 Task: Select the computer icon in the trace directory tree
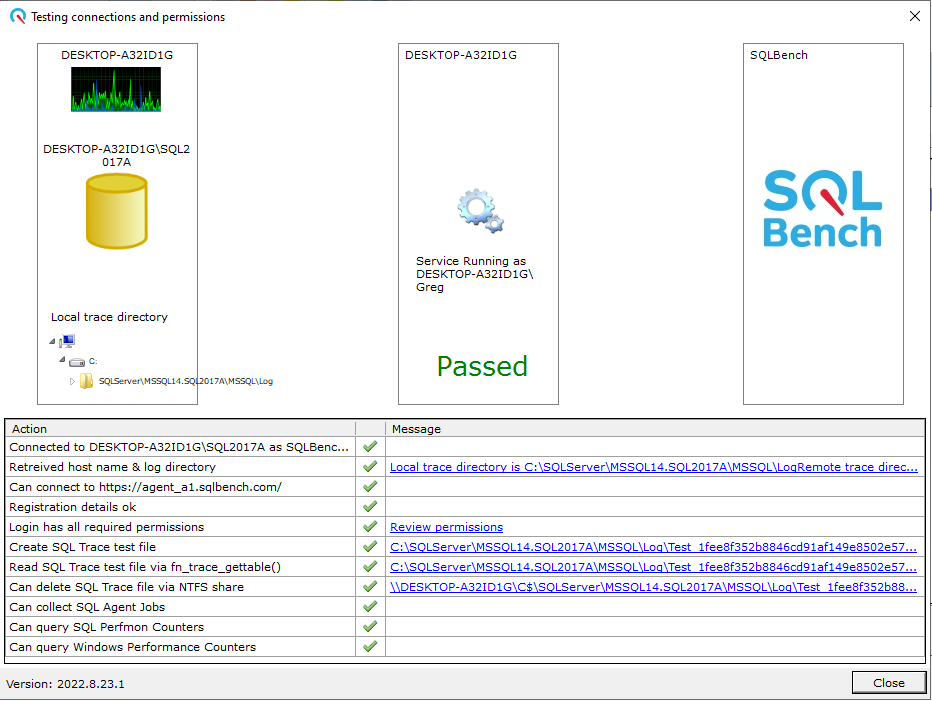pyautogui.click(x=67, y=341)
